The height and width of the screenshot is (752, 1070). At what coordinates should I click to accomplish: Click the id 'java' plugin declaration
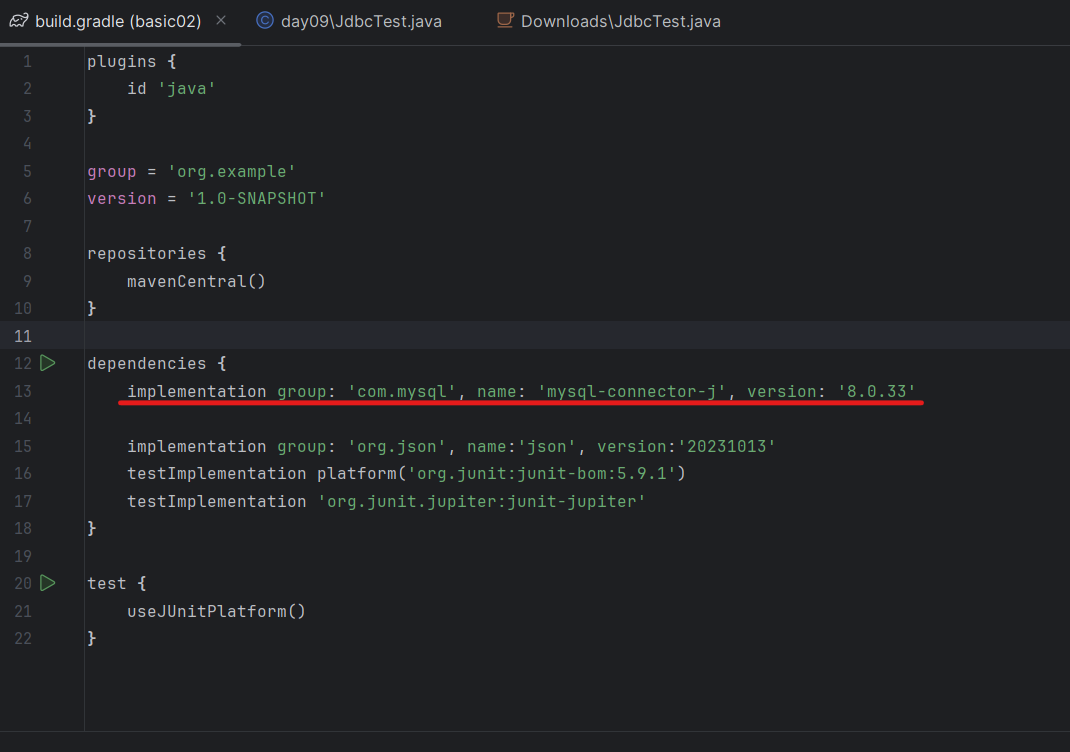pyautogui.click(x=170, y=88)
